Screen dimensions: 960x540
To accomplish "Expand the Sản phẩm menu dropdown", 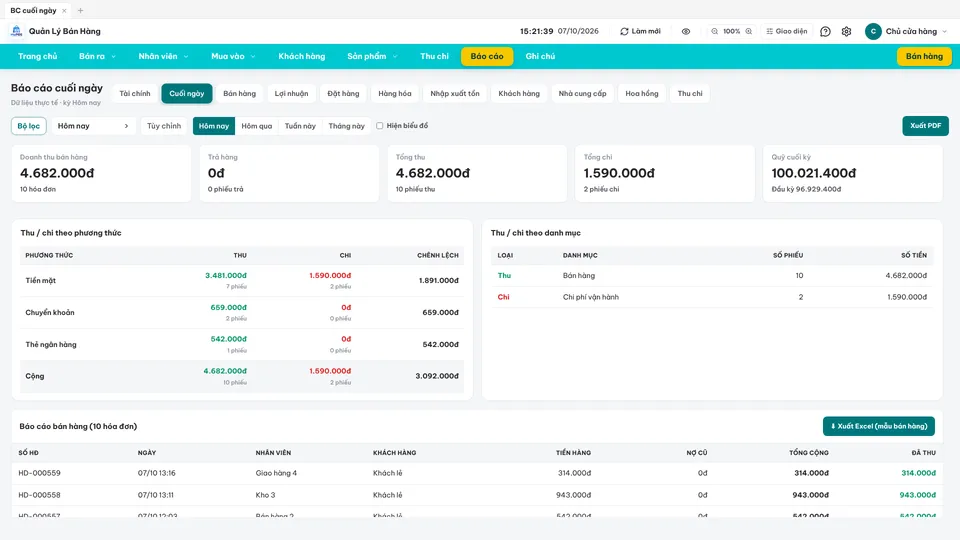I will (x=372, y=56).
